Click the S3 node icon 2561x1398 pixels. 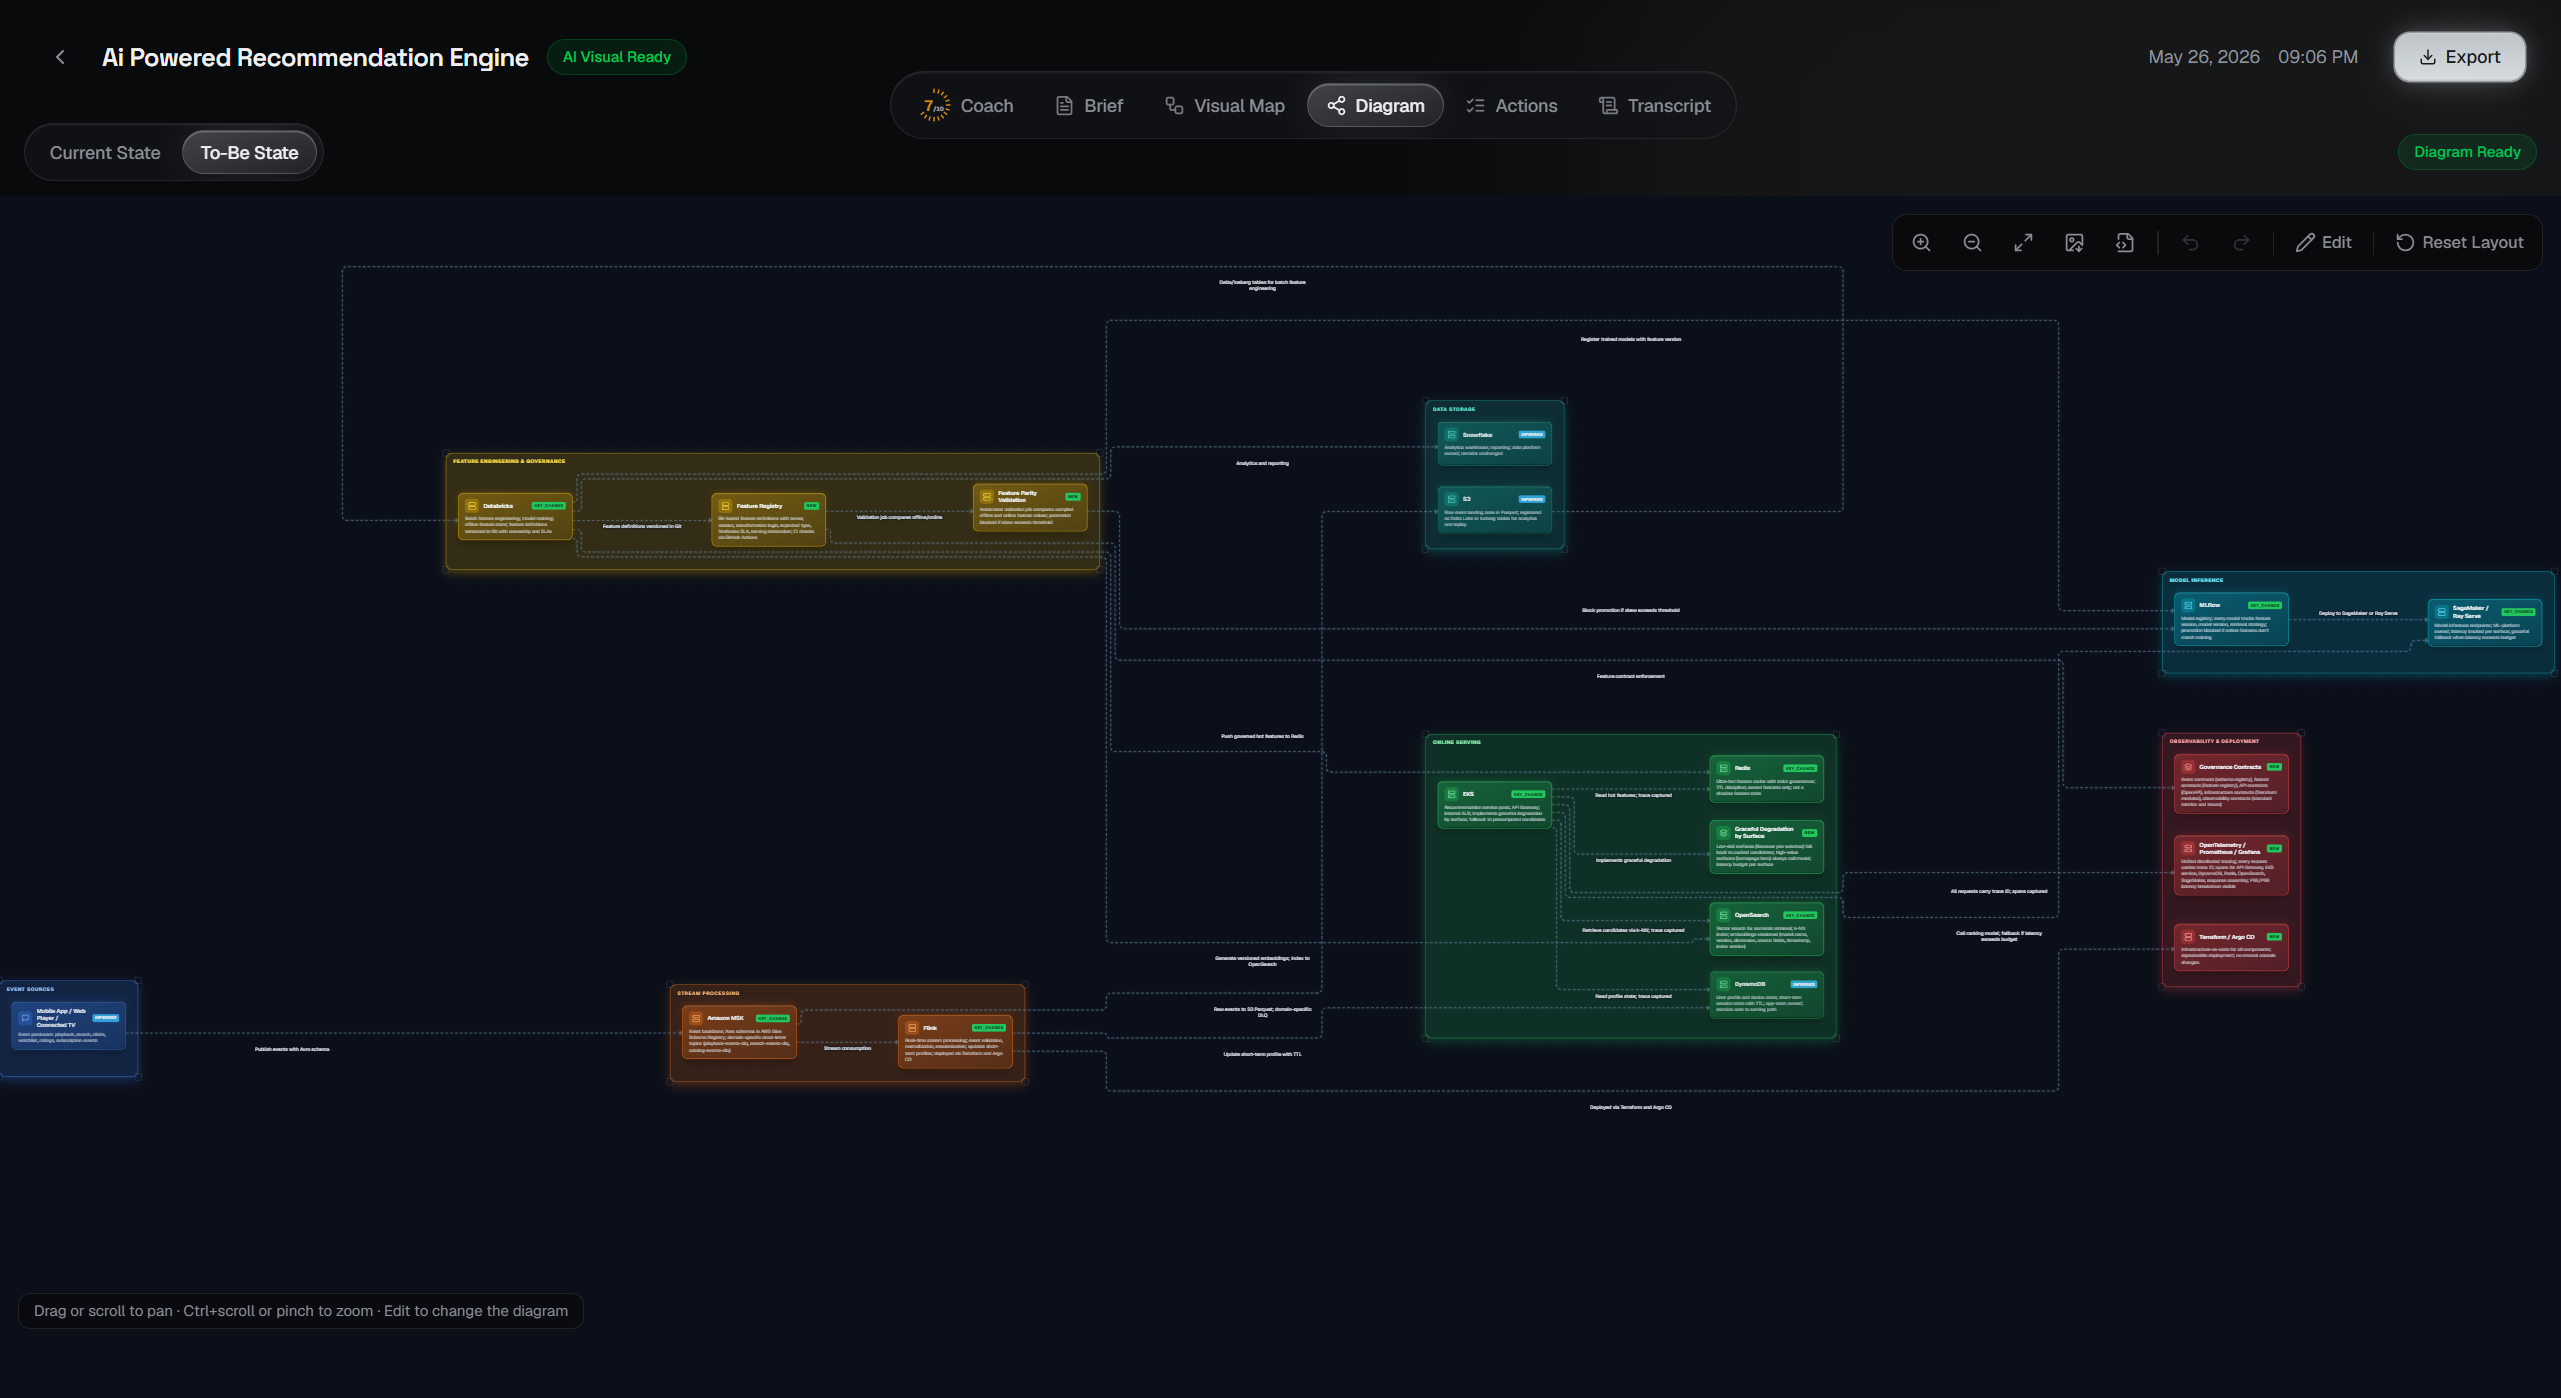1451,499
